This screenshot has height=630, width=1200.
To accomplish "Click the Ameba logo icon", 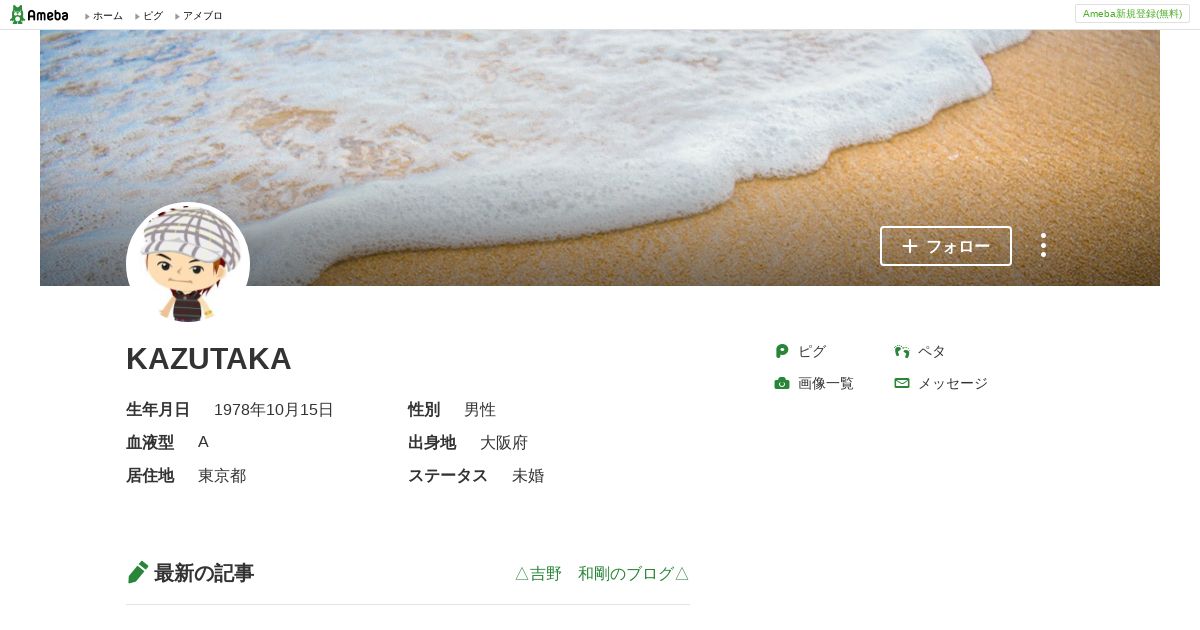I will coord(39,15).
